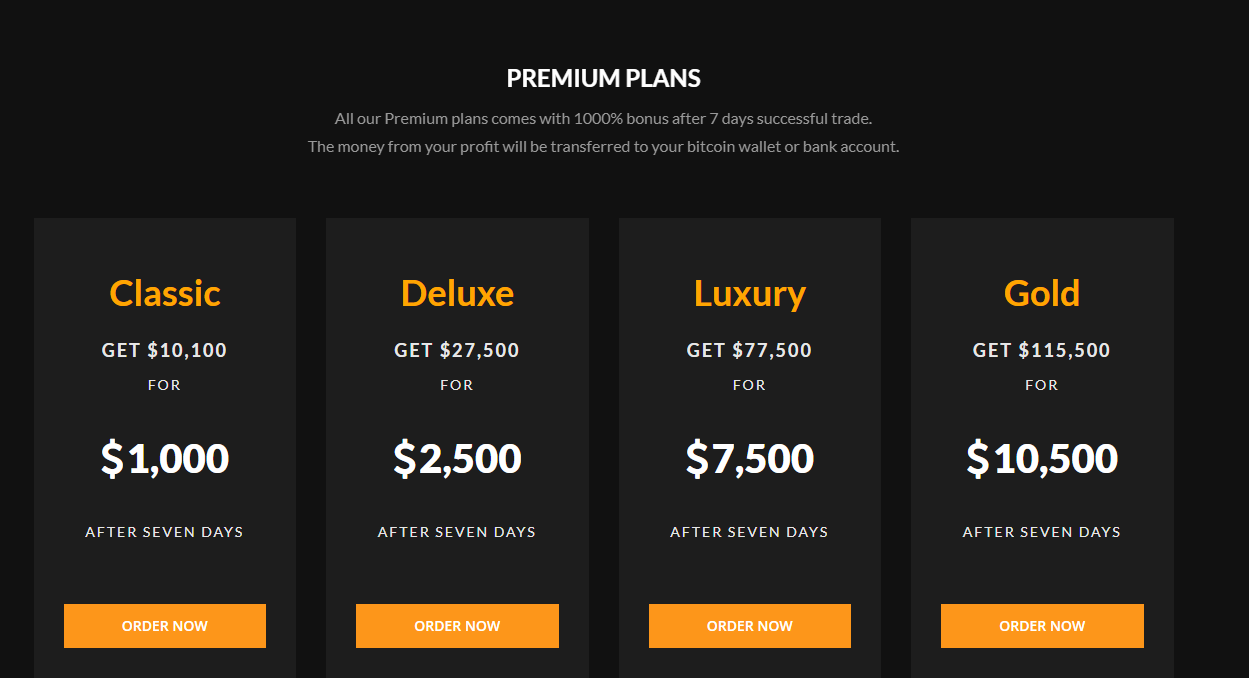1249x678 pixels.
Task: Click the $2,500 price
Action: point(457,459)
